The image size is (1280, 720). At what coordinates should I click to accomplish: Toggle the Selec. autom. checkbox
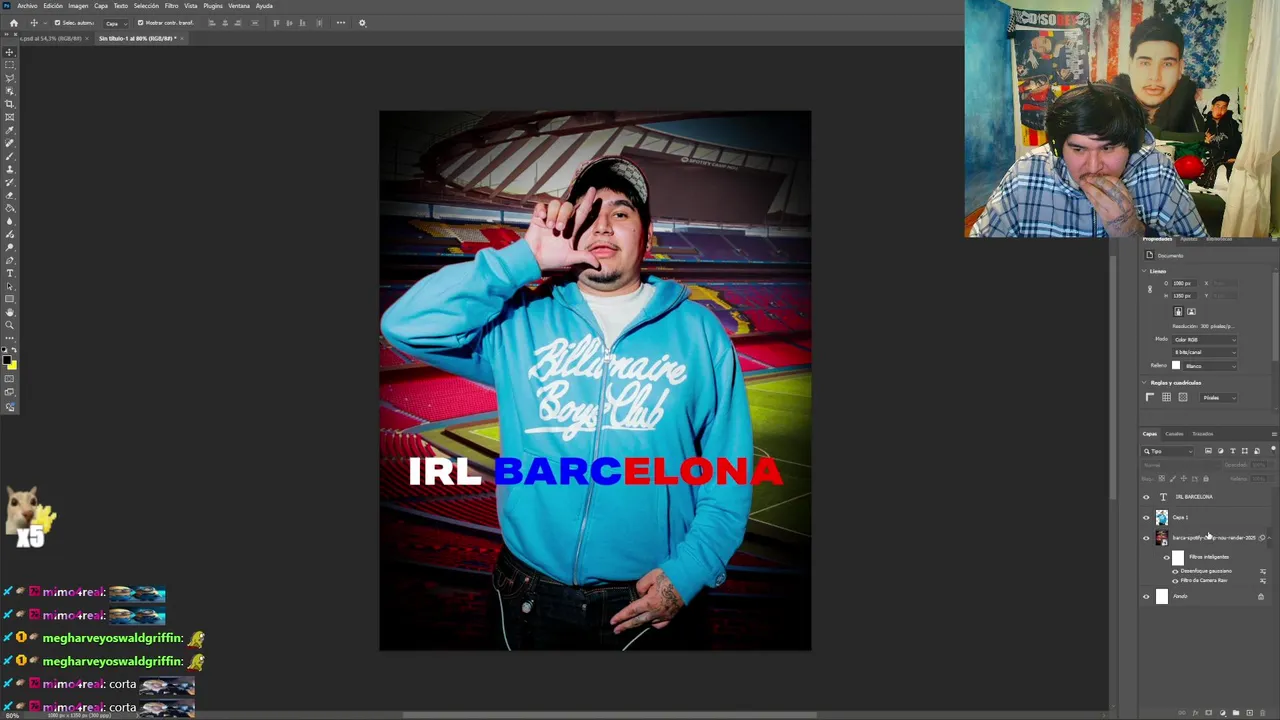point(57,23)
